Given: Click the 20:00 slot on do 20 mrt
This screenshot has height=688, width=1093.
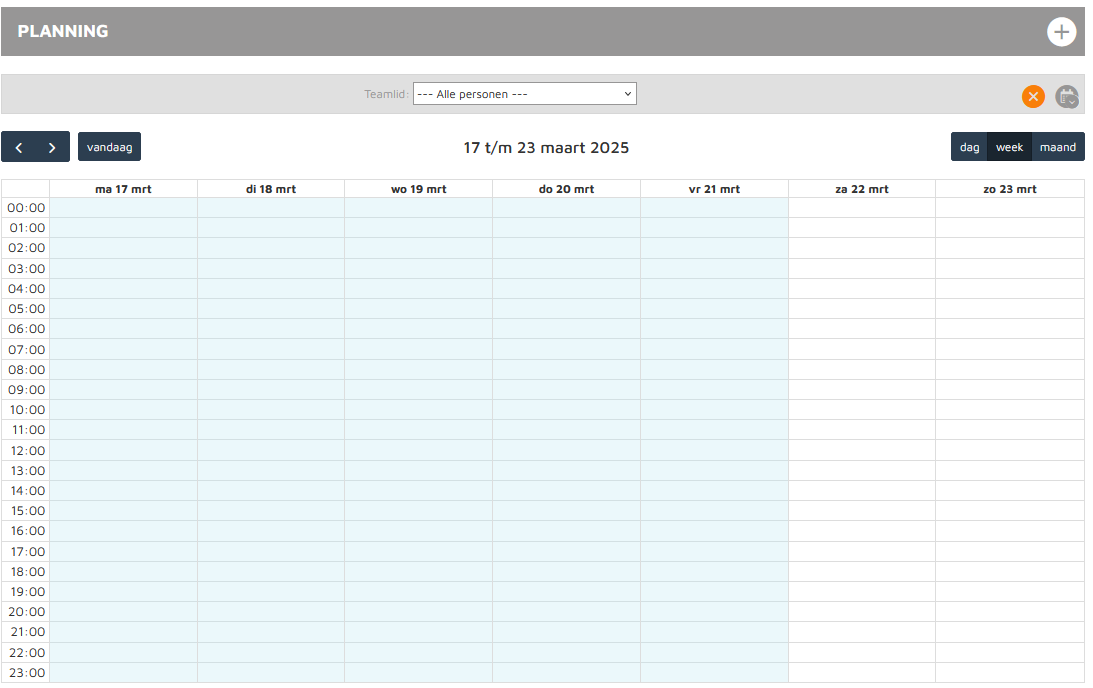Looking at the screenshot, I should pos(567,612).
